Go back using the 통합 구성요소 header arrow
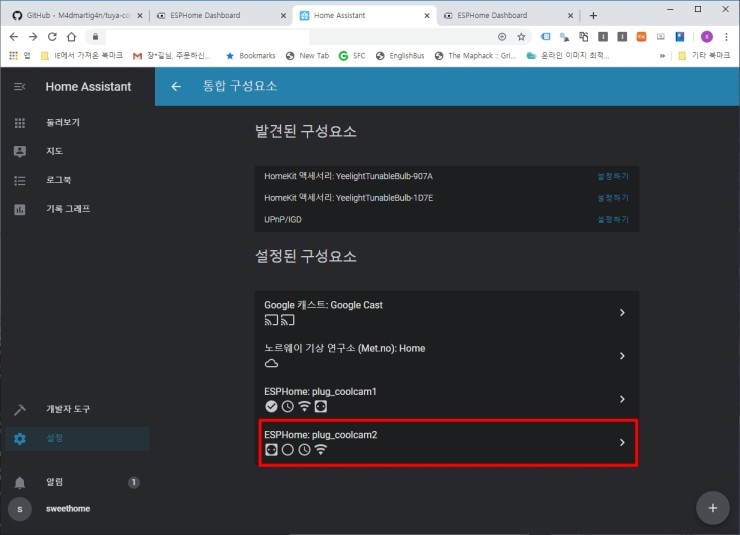 point(176,86)
